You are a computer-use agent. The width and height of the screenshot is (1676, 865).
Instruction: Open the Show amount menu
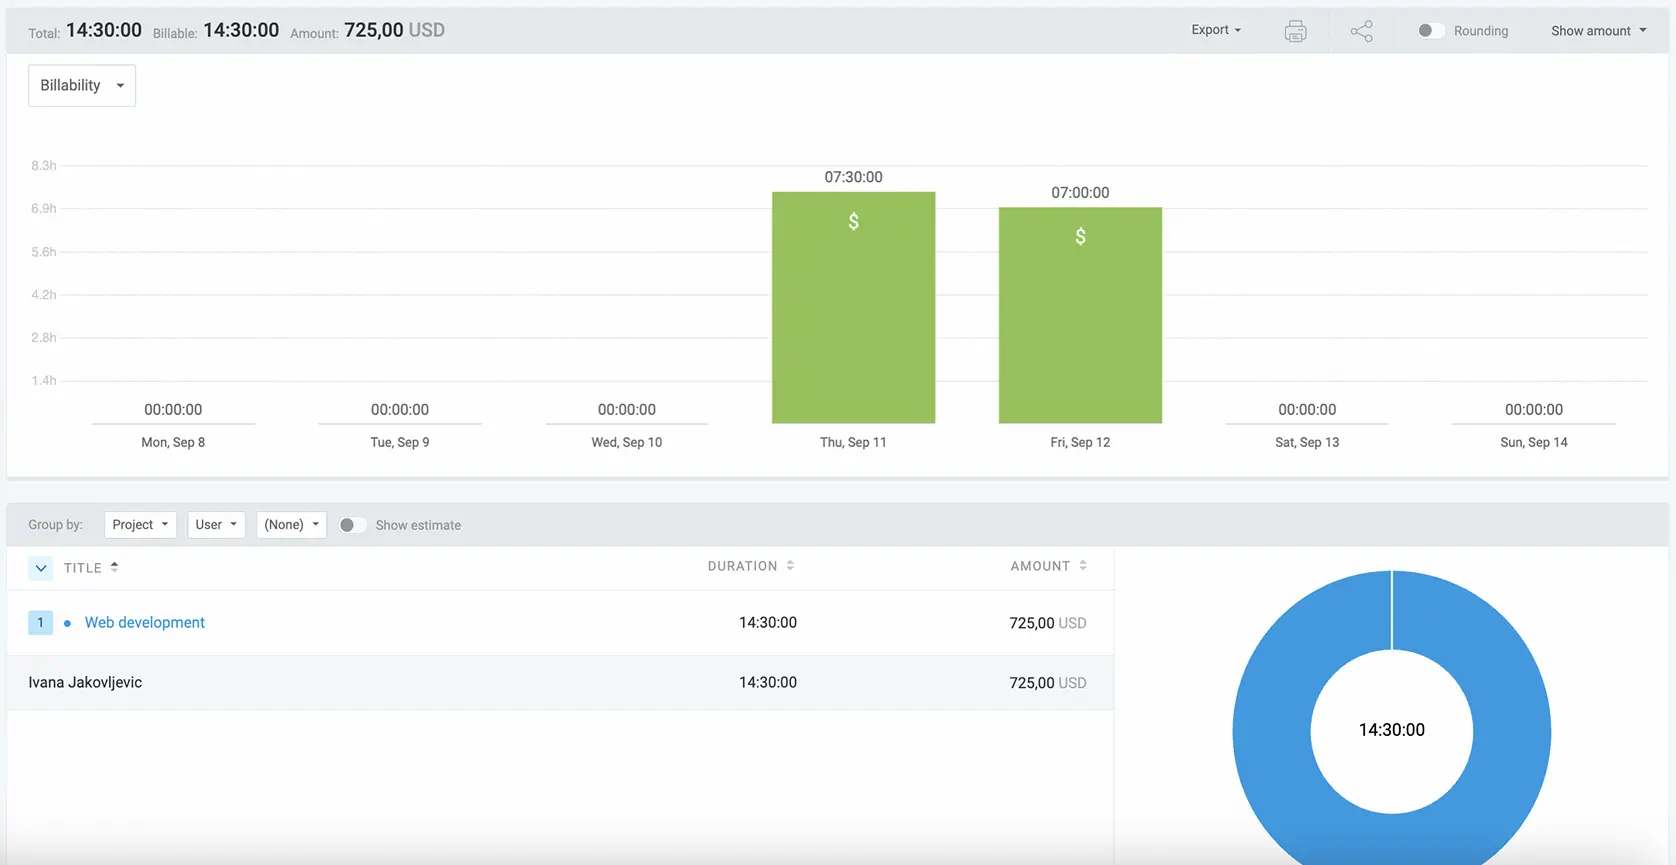point(1598,31)
